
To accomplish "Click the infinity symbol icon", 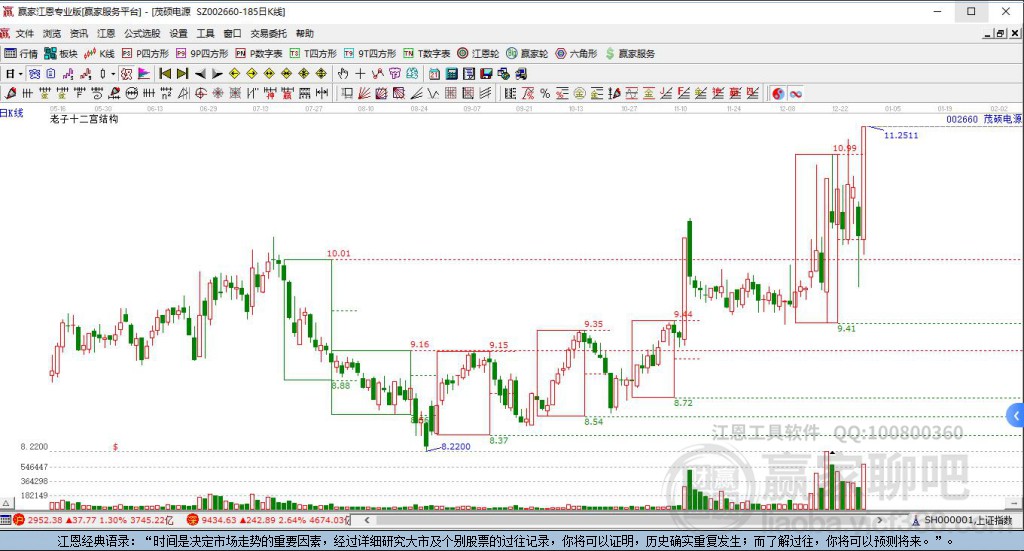I will coord(795,93).
